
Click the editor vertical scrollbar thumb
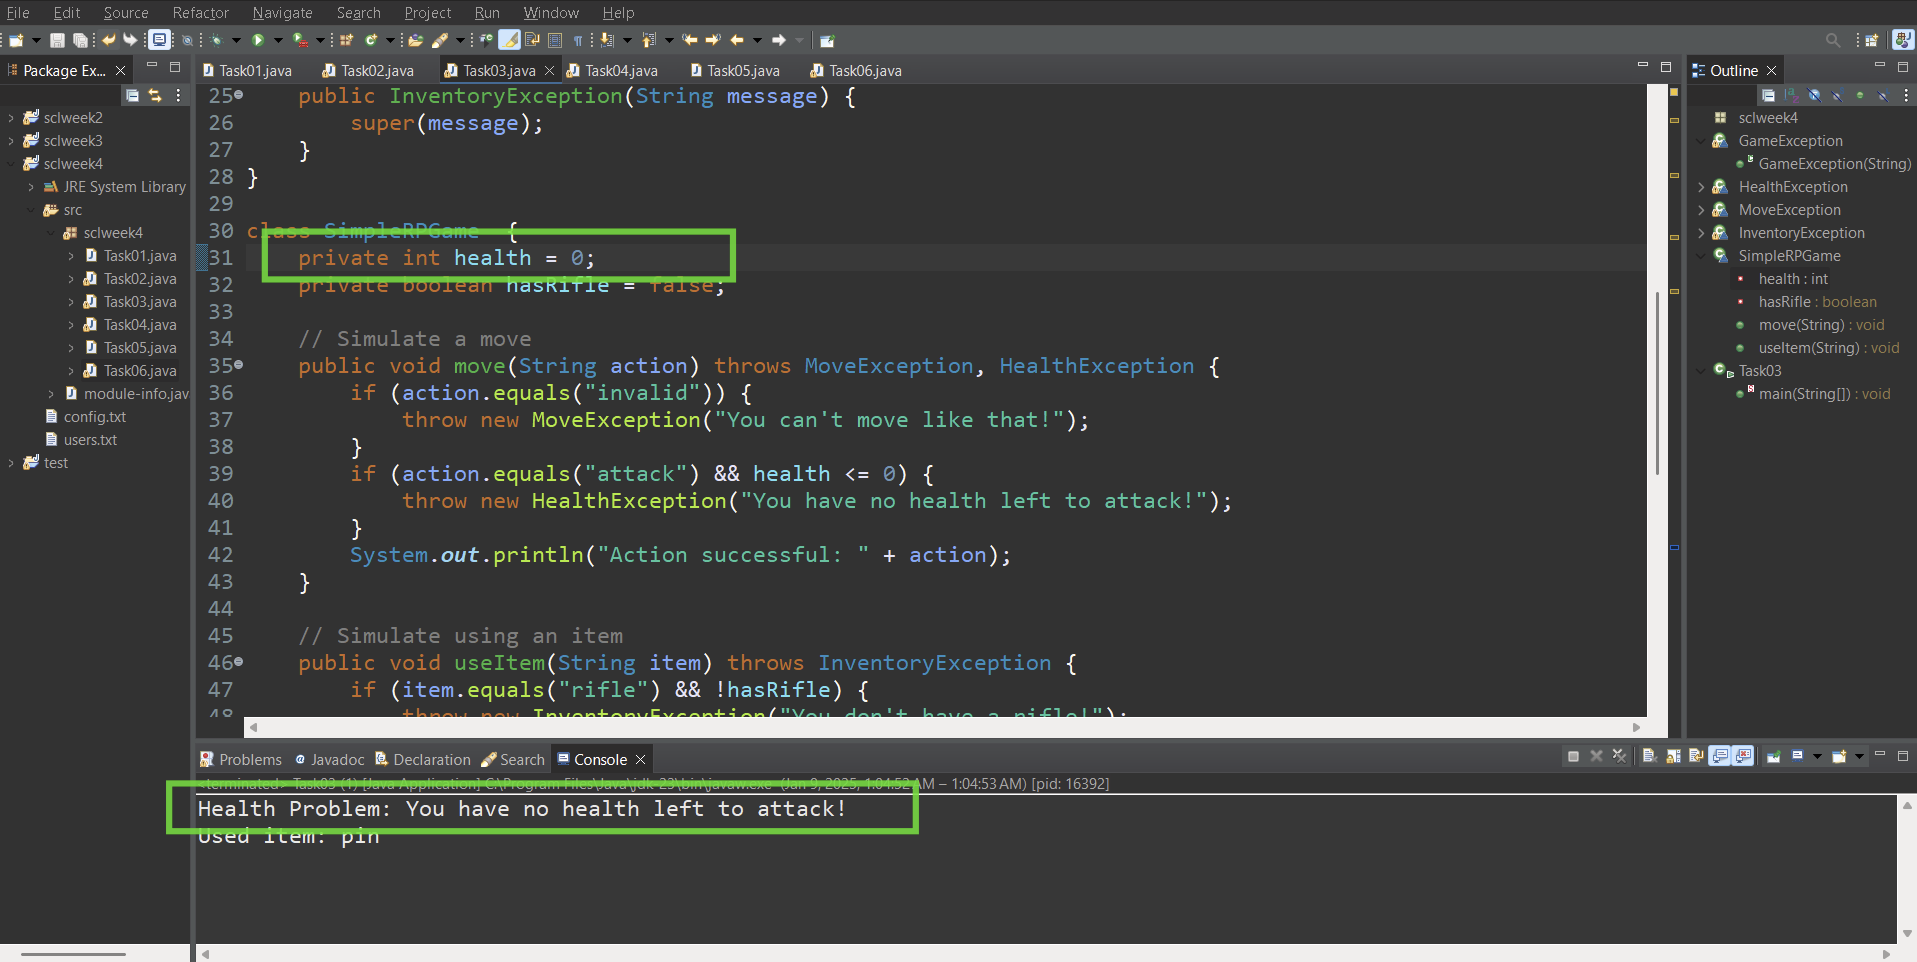(x=1658, y=382)
